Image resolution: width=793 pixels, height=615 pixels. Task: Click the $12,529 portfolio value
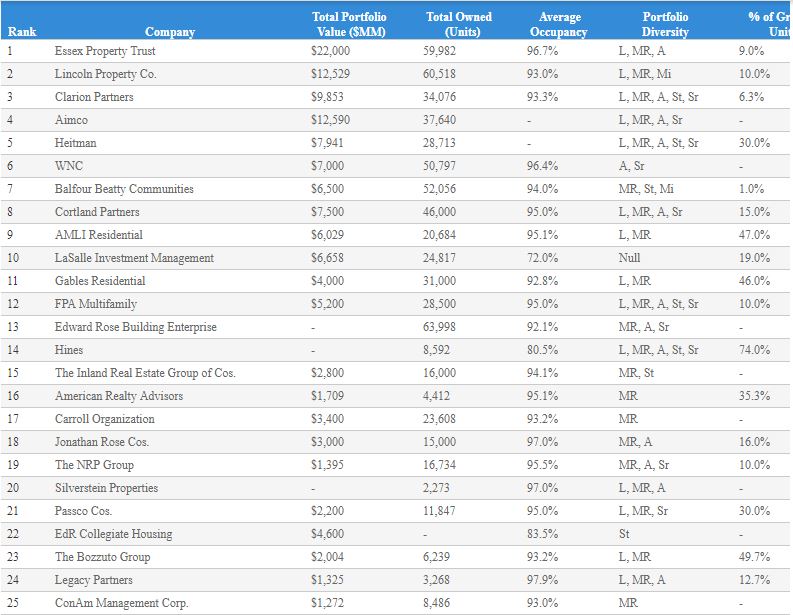point(330,74)
